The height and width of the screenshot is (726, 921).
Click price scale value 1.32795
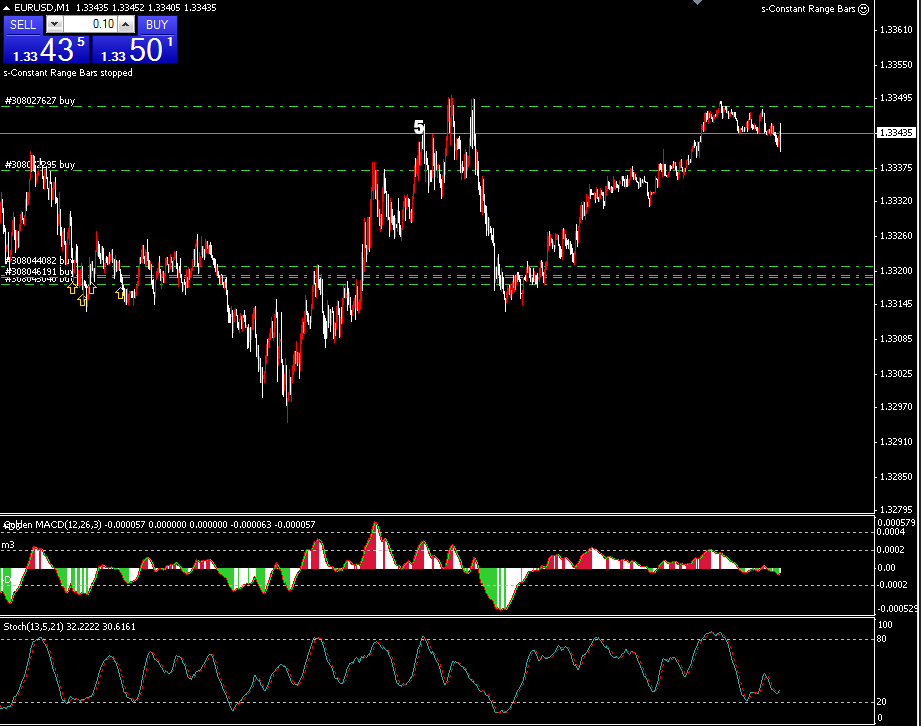pyautogui.click(x=896, y=510)
